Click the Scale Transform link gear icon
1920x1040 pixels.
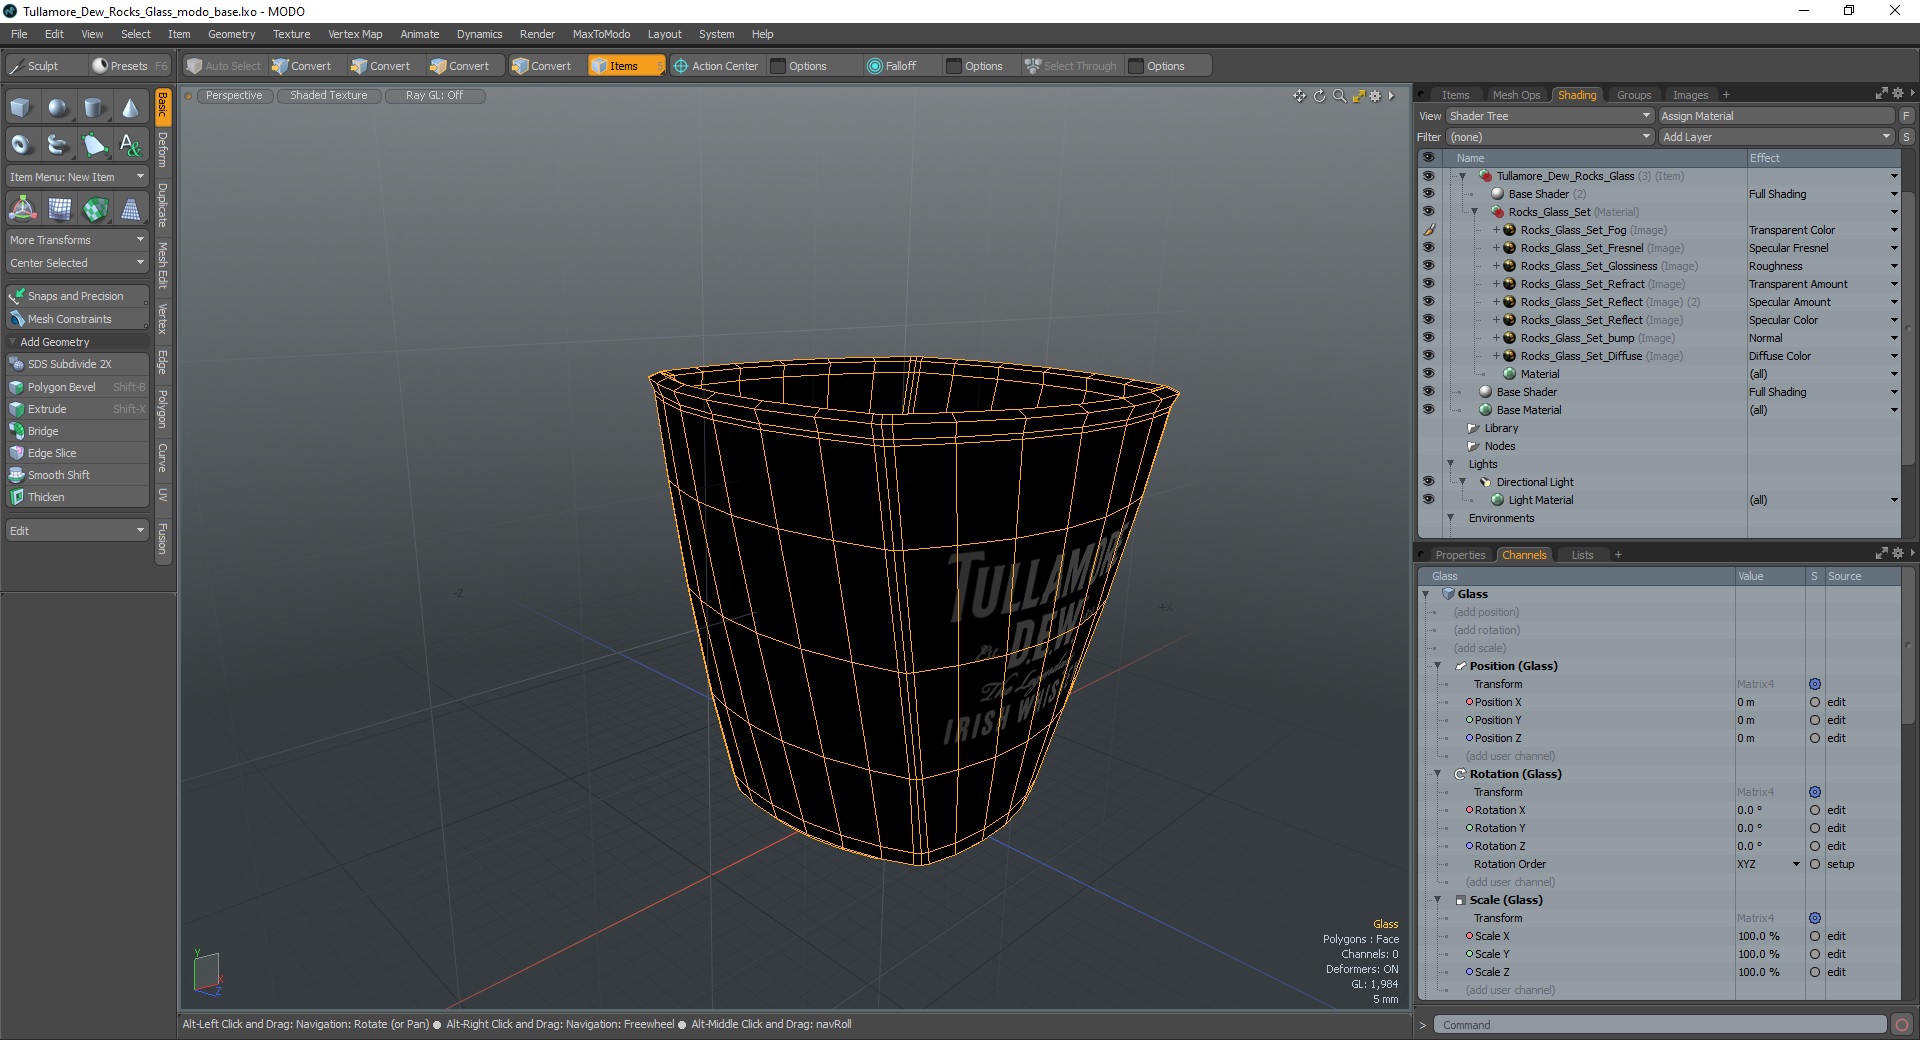click(x=1815, y=918)
